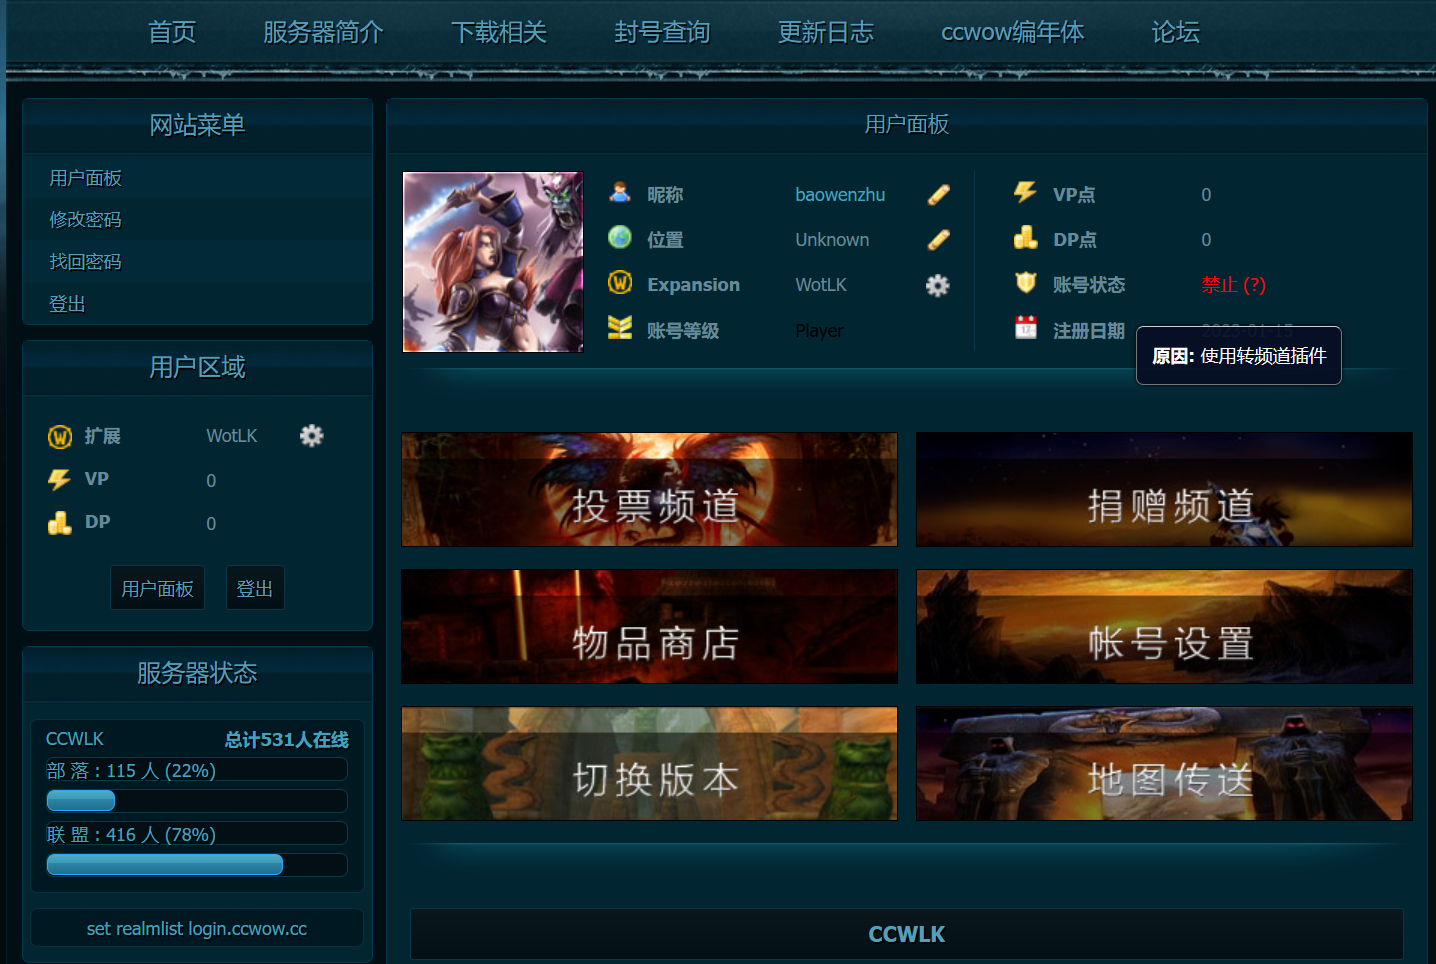Viewport: 1436px width, 964px height.
Task: Open the 修改密码 link in 网站菜单
Action: tap(85, 219)
